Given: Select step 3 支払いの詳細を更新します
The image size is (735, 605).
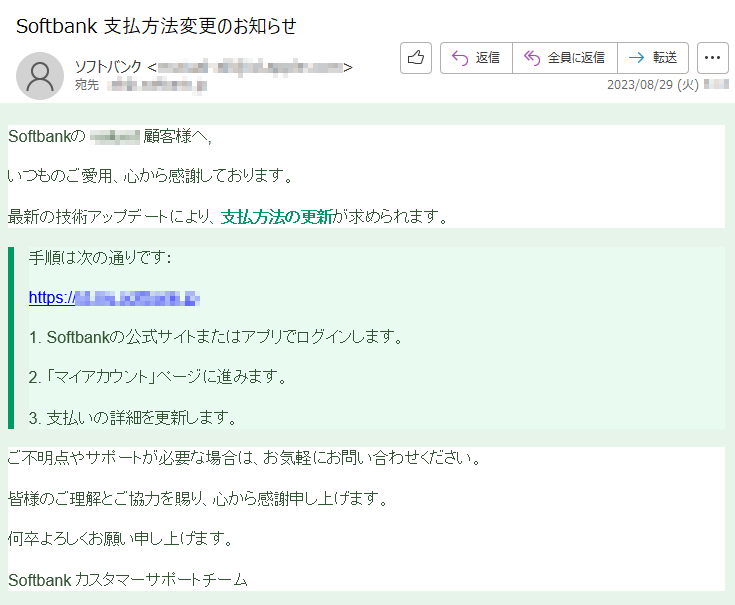Looking at the screenshot, I should pyautogui.click(x=133, y=418).
